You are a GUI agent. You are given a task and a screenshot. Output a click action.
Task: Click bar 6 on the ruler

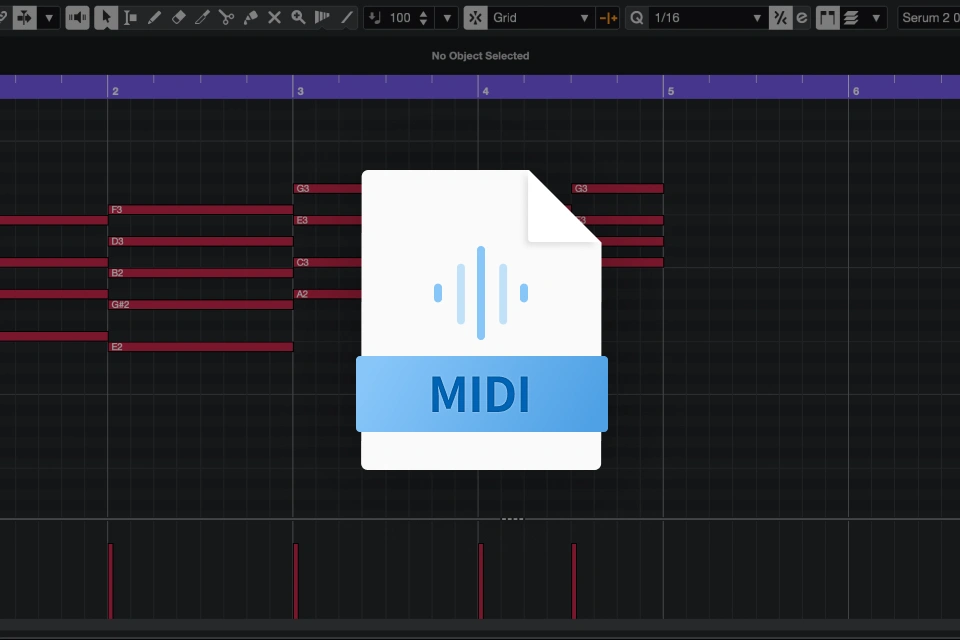(856, 91)
